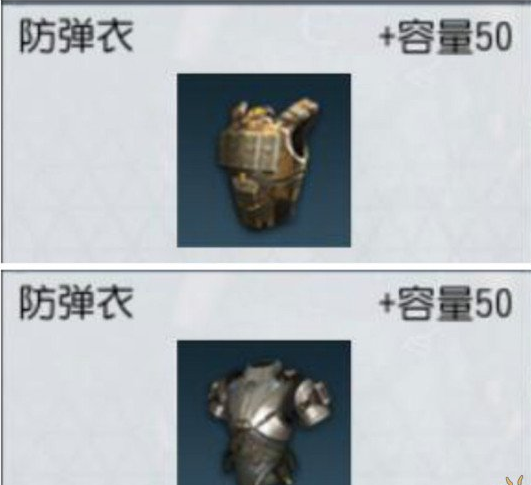The image size is (531, 485).
Task: Tap the armhole opening of the tan vest
Action: pyautogui.click(x=300, y=143)
